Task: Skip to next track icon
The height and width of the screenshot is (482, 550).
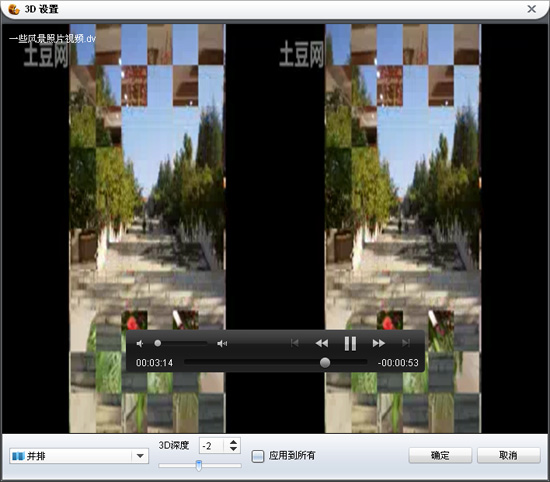Action: tap(406, 343)
